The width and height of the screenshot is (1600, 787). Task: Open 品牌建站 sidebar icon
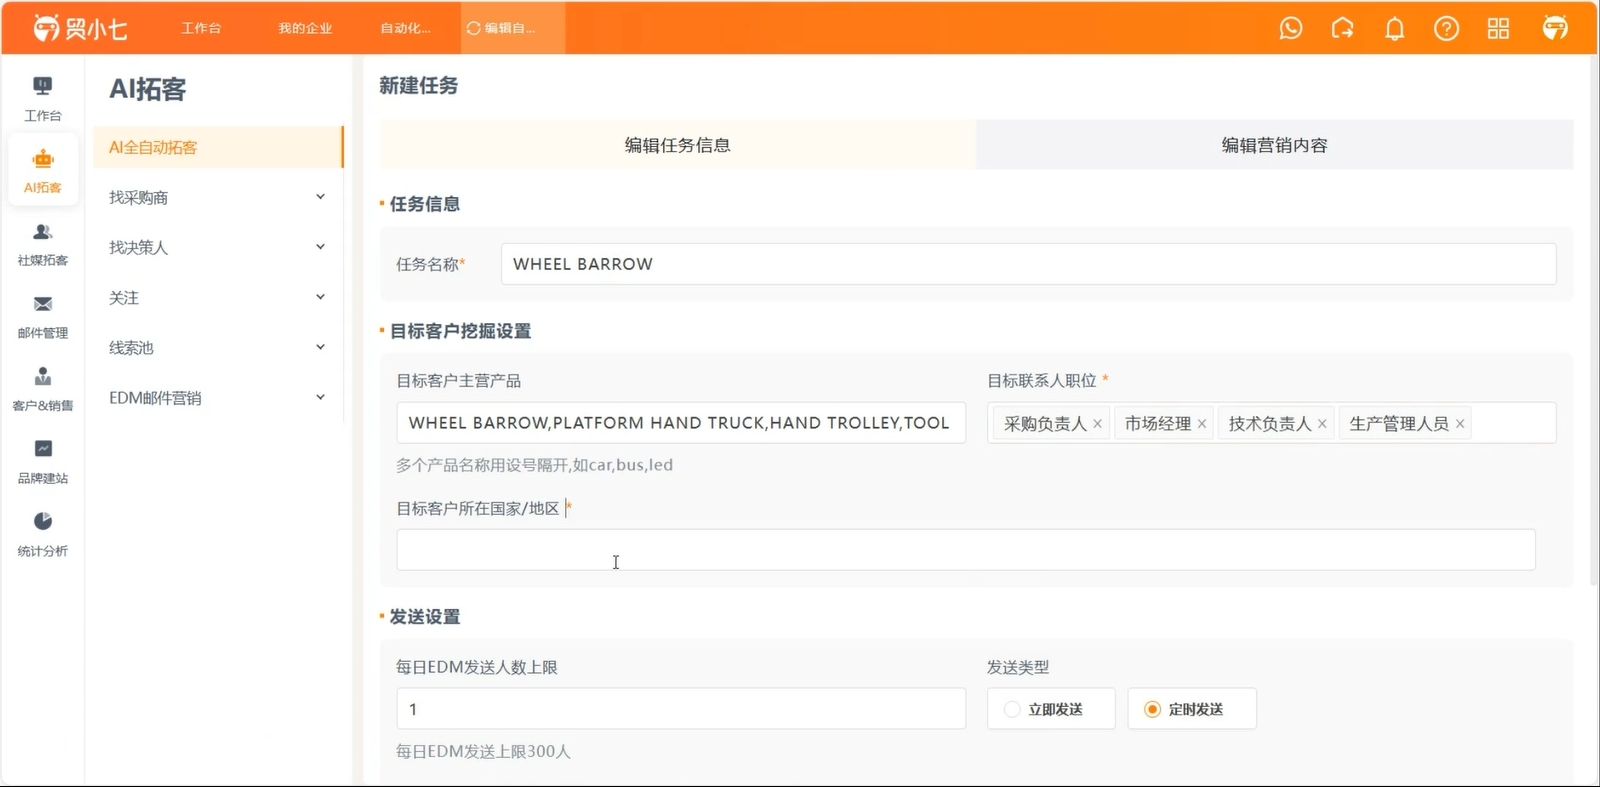(x=43, y=461)
